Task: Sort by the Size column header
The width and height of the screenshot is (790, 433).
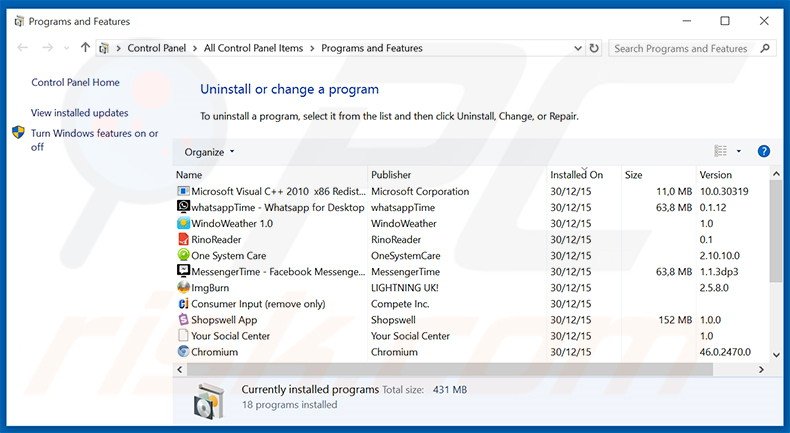Action: tap(633, 175)
